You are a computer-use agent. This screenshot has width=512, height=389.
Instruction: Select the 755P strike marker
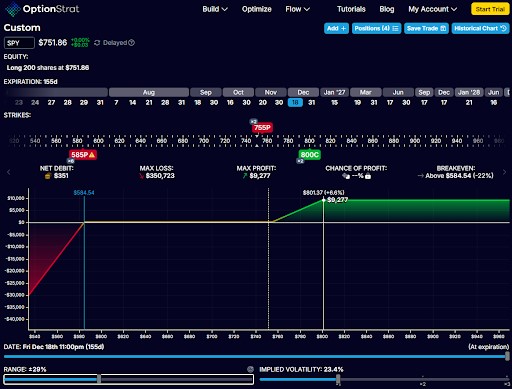coord(262,128)
